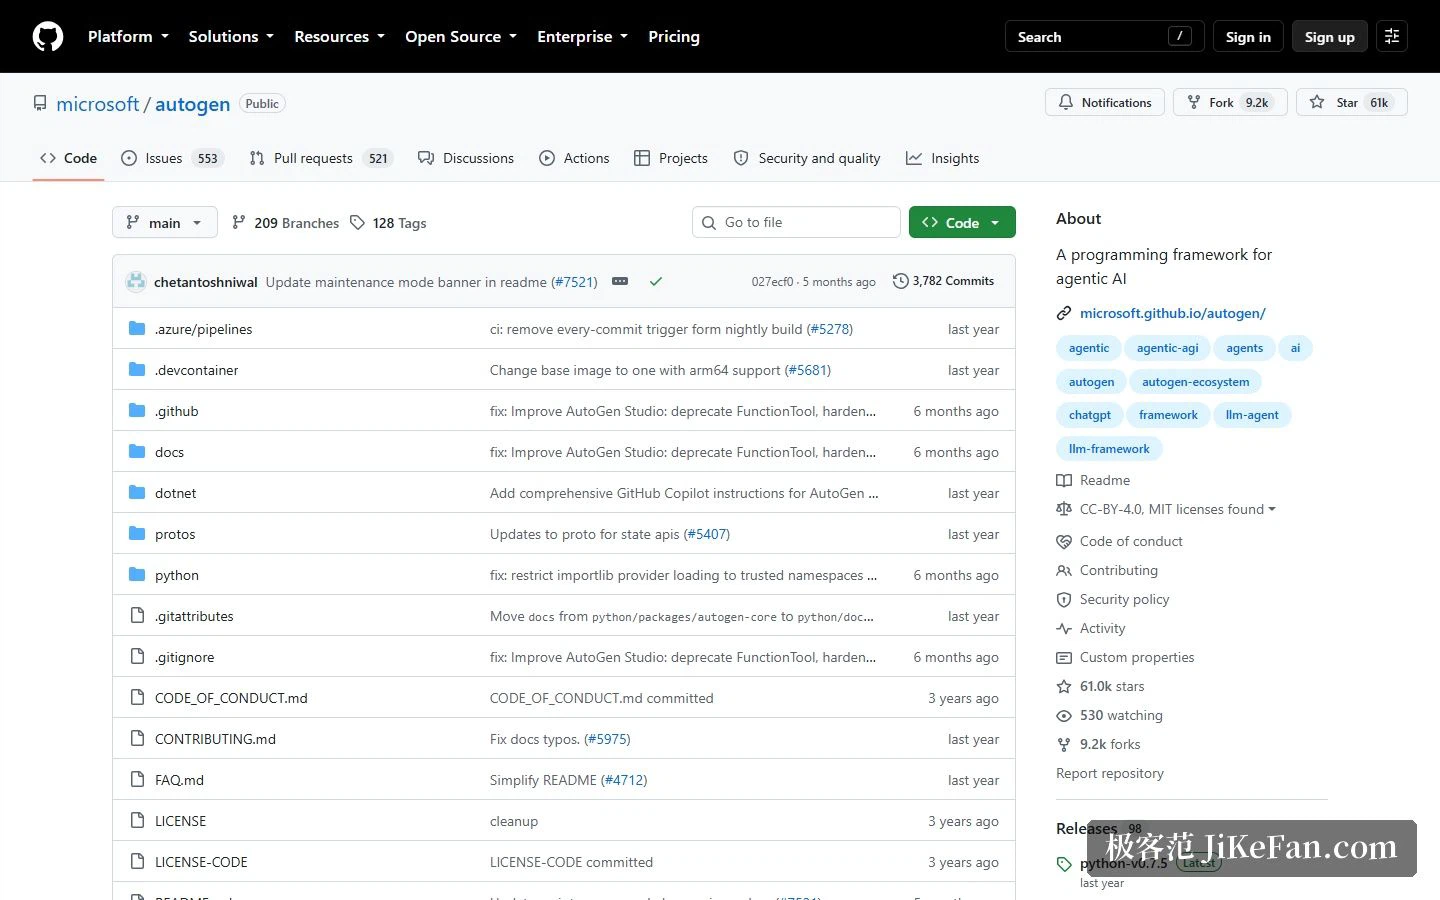Click the chetantoshniwal avatar icon
Viewport: 1440px width, 900px height.
(x=136, y=282)
